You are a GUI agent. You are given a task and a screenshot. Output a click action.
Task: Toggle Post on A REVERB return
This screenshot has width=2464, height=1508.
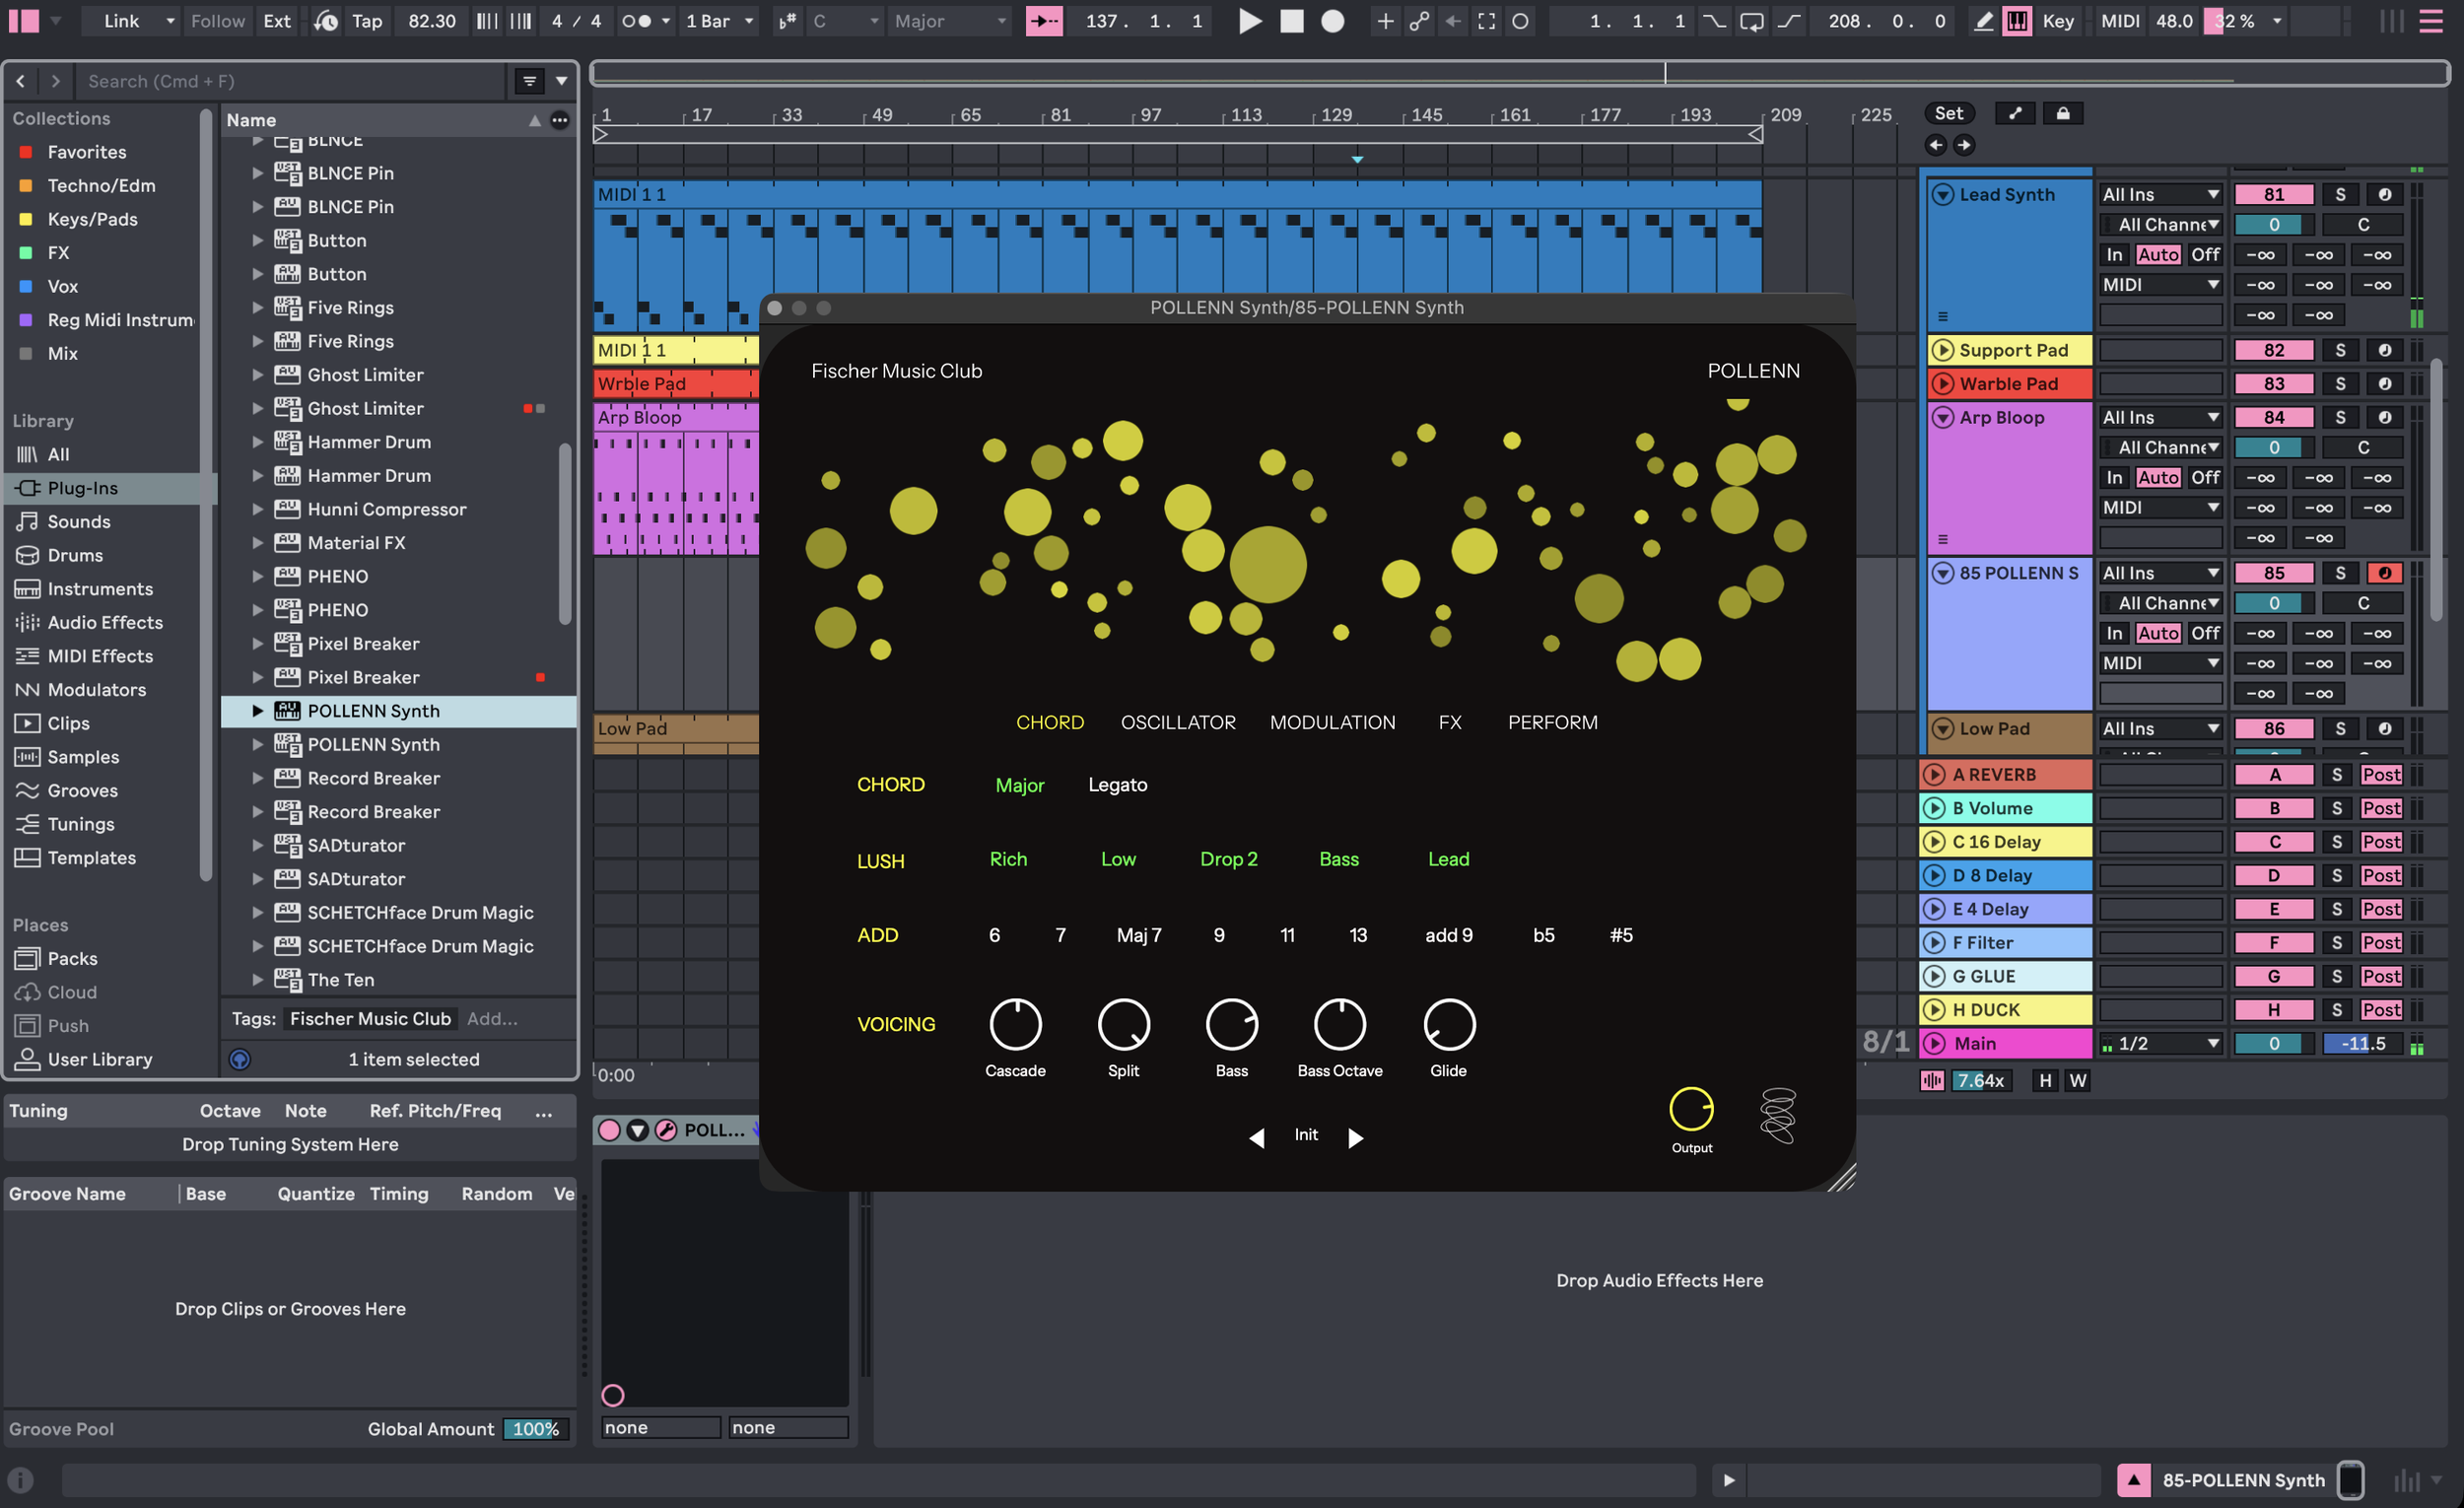click(2380, 775)
